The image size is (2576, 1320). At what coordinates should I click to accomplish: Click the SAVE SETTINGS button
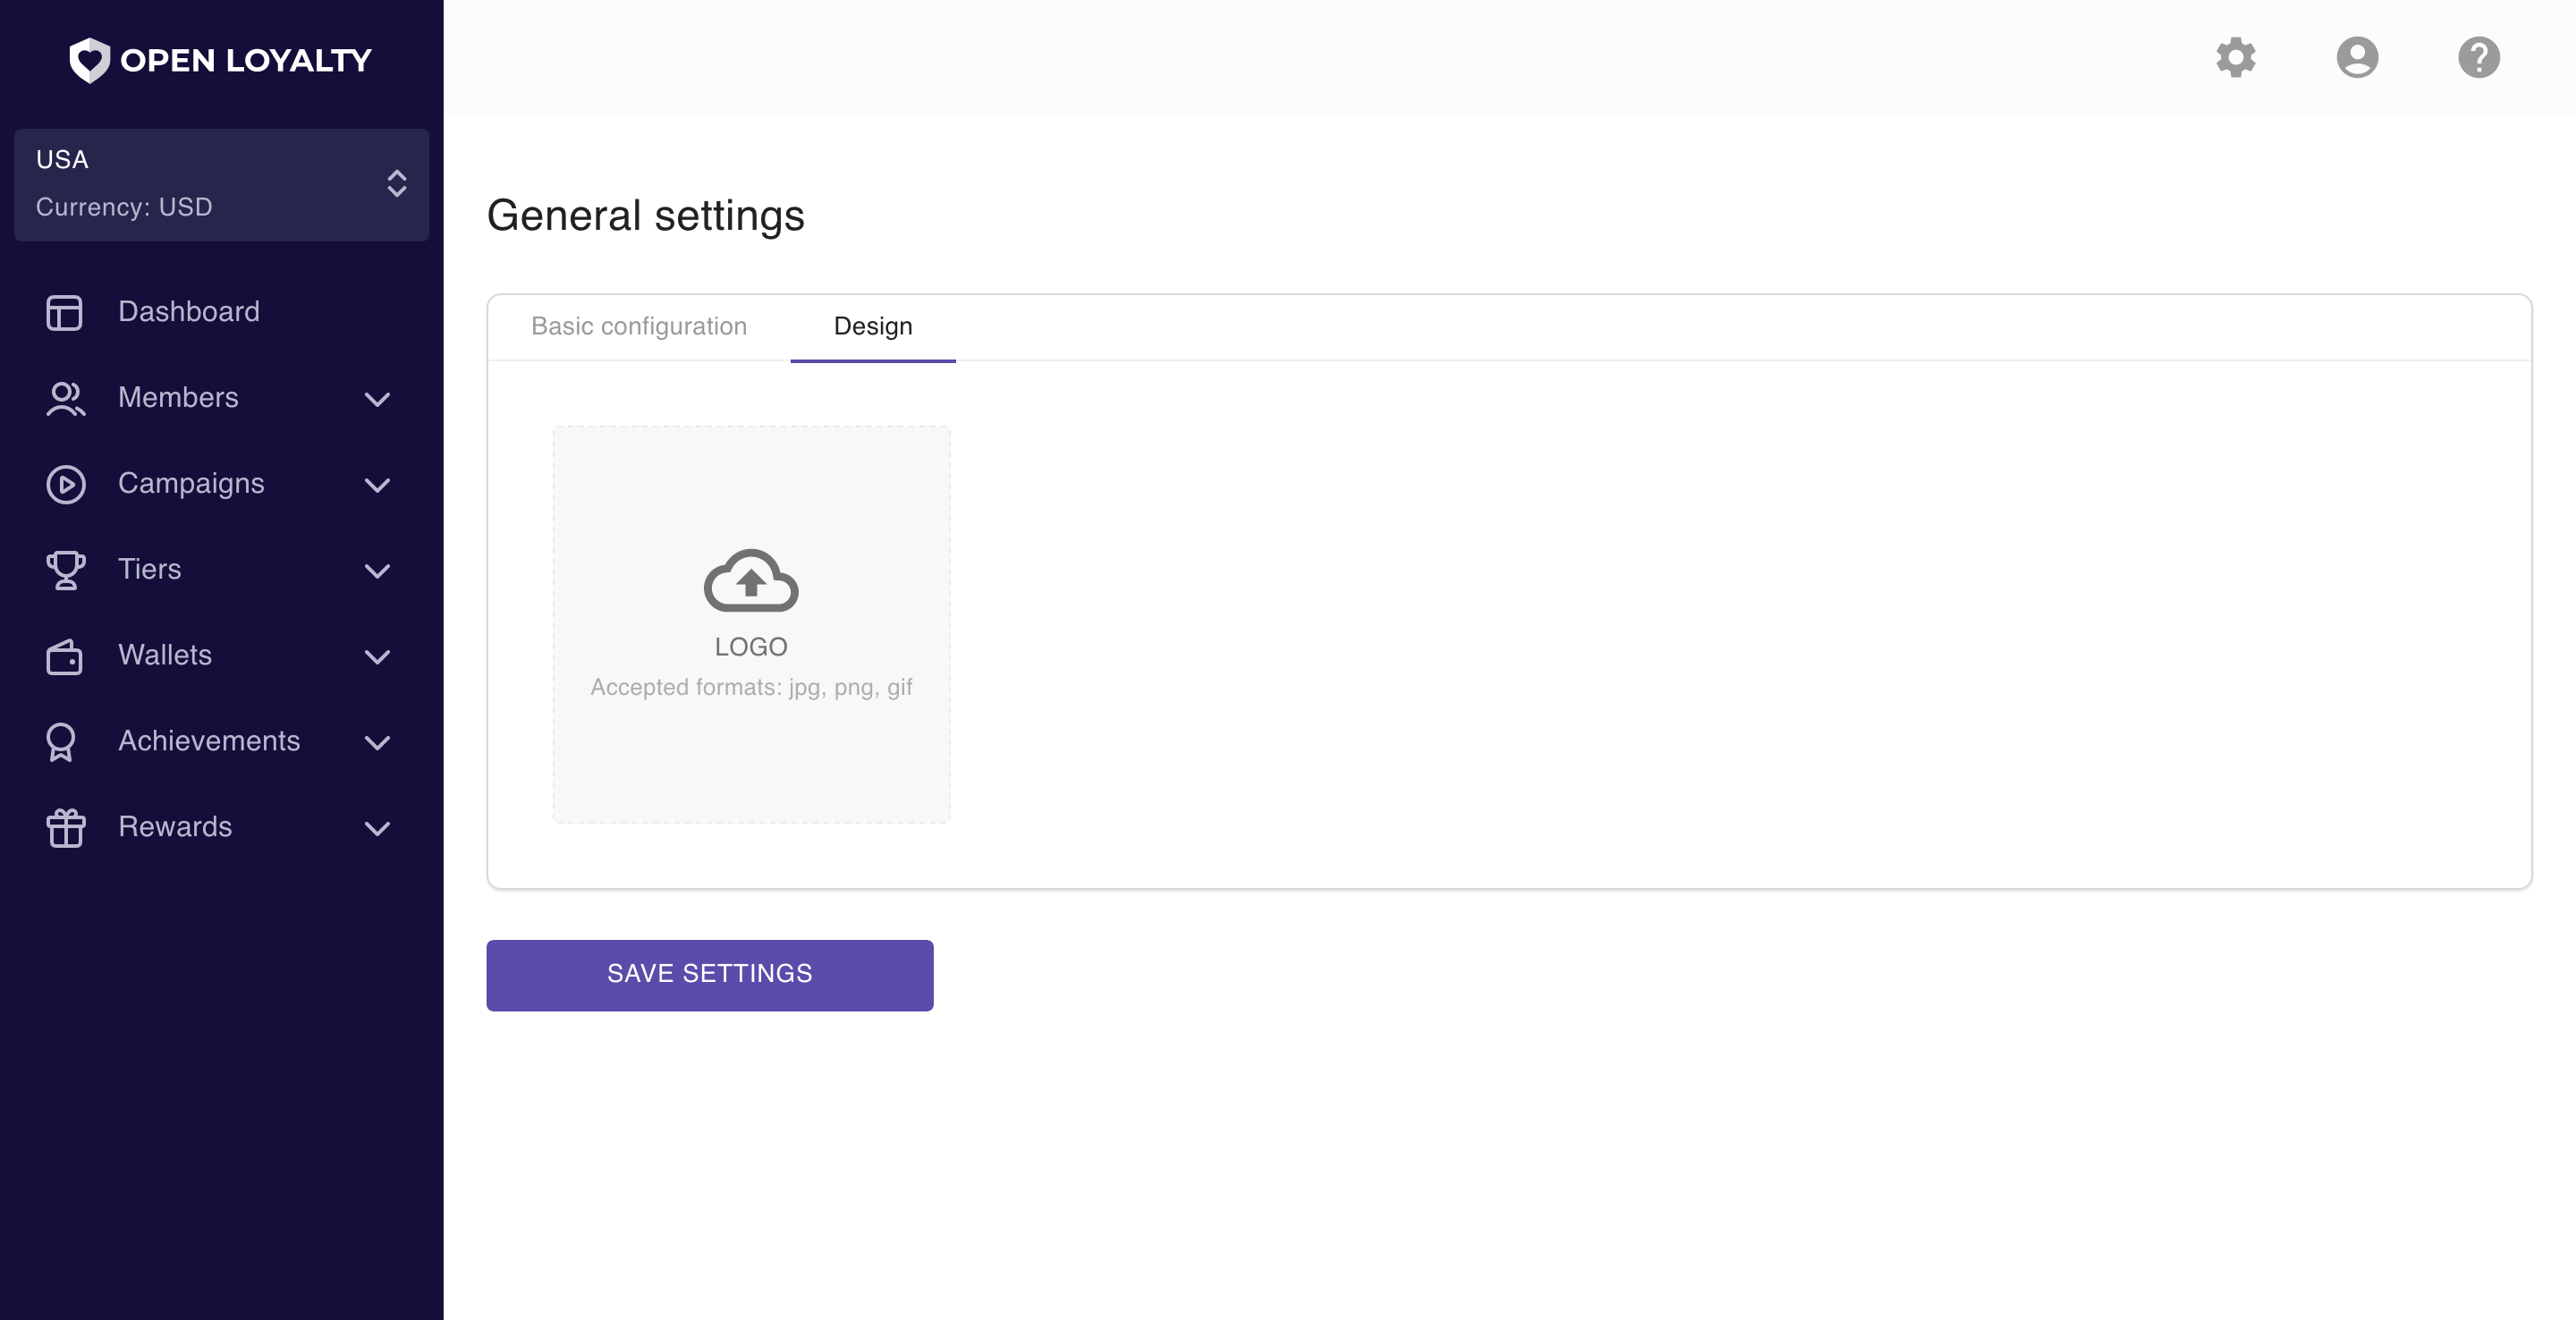(710, 975)
